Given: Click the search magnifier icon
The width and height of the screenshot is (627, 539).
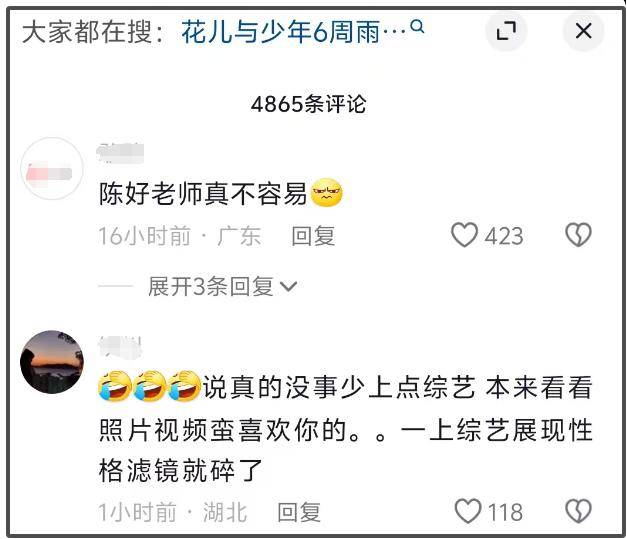Looking at the screenshot, I should click(417, 27).
